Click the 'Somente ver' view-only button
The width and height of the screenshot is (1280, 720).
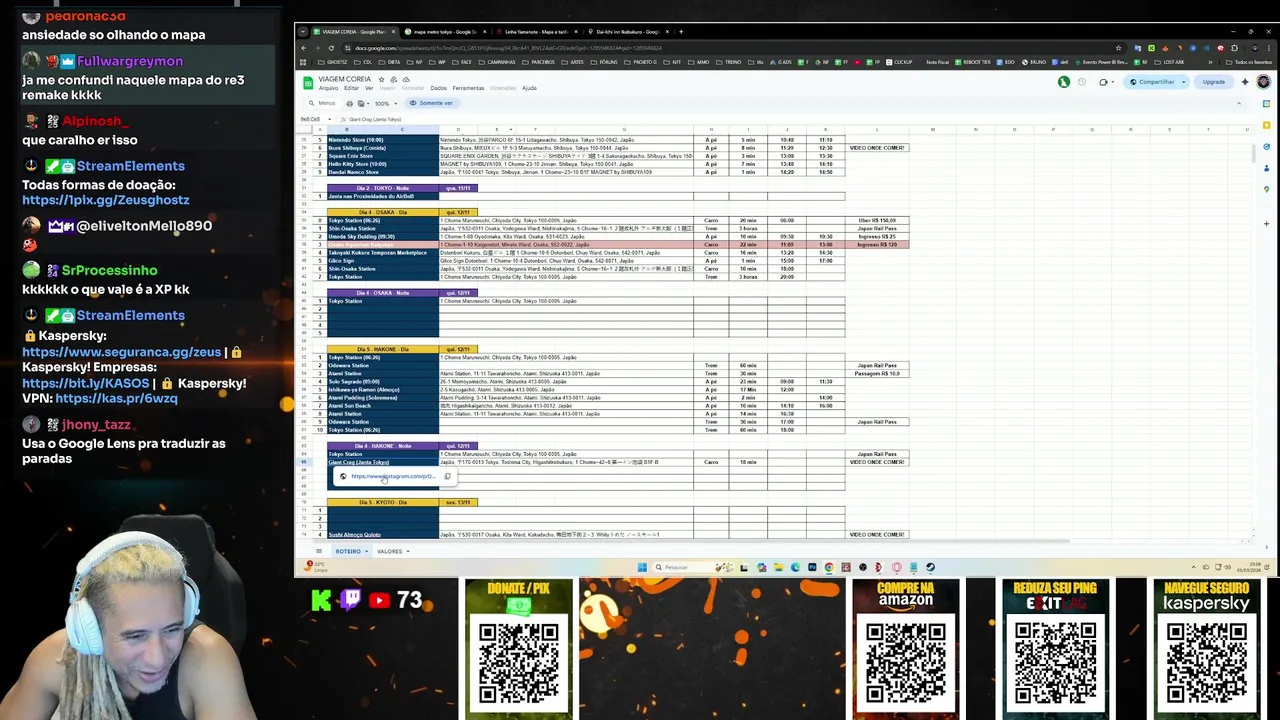pyautogui.click(x=431, y=103)
